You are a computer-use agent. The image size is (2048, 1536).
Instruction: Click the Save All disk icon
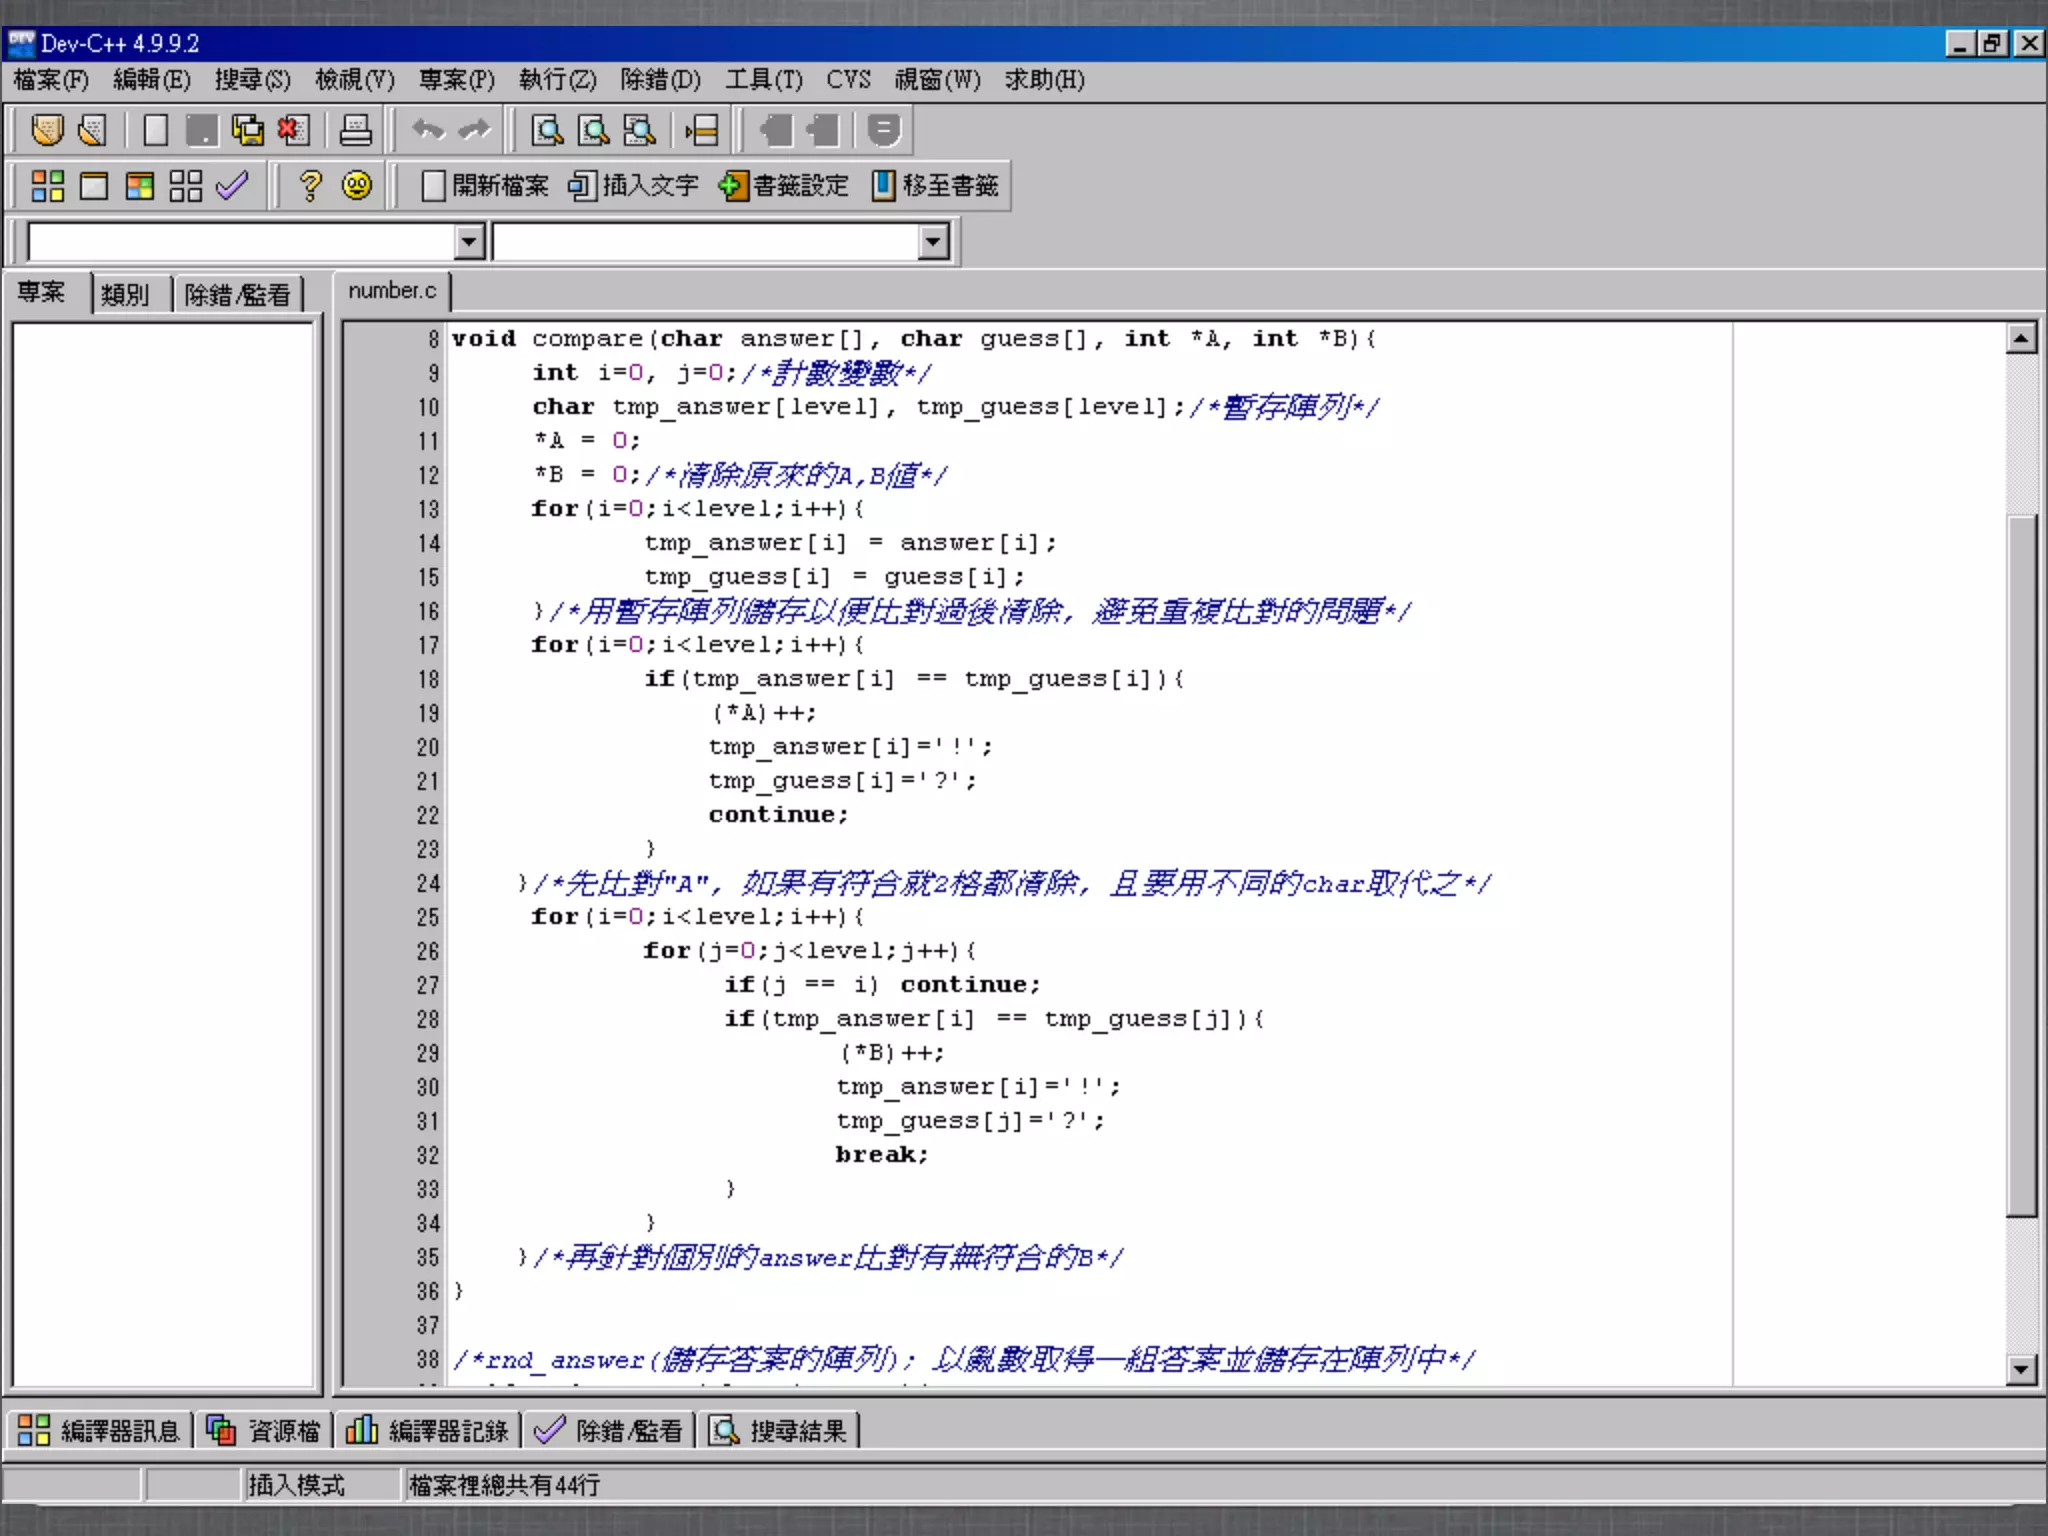click(x=247, y=130)
